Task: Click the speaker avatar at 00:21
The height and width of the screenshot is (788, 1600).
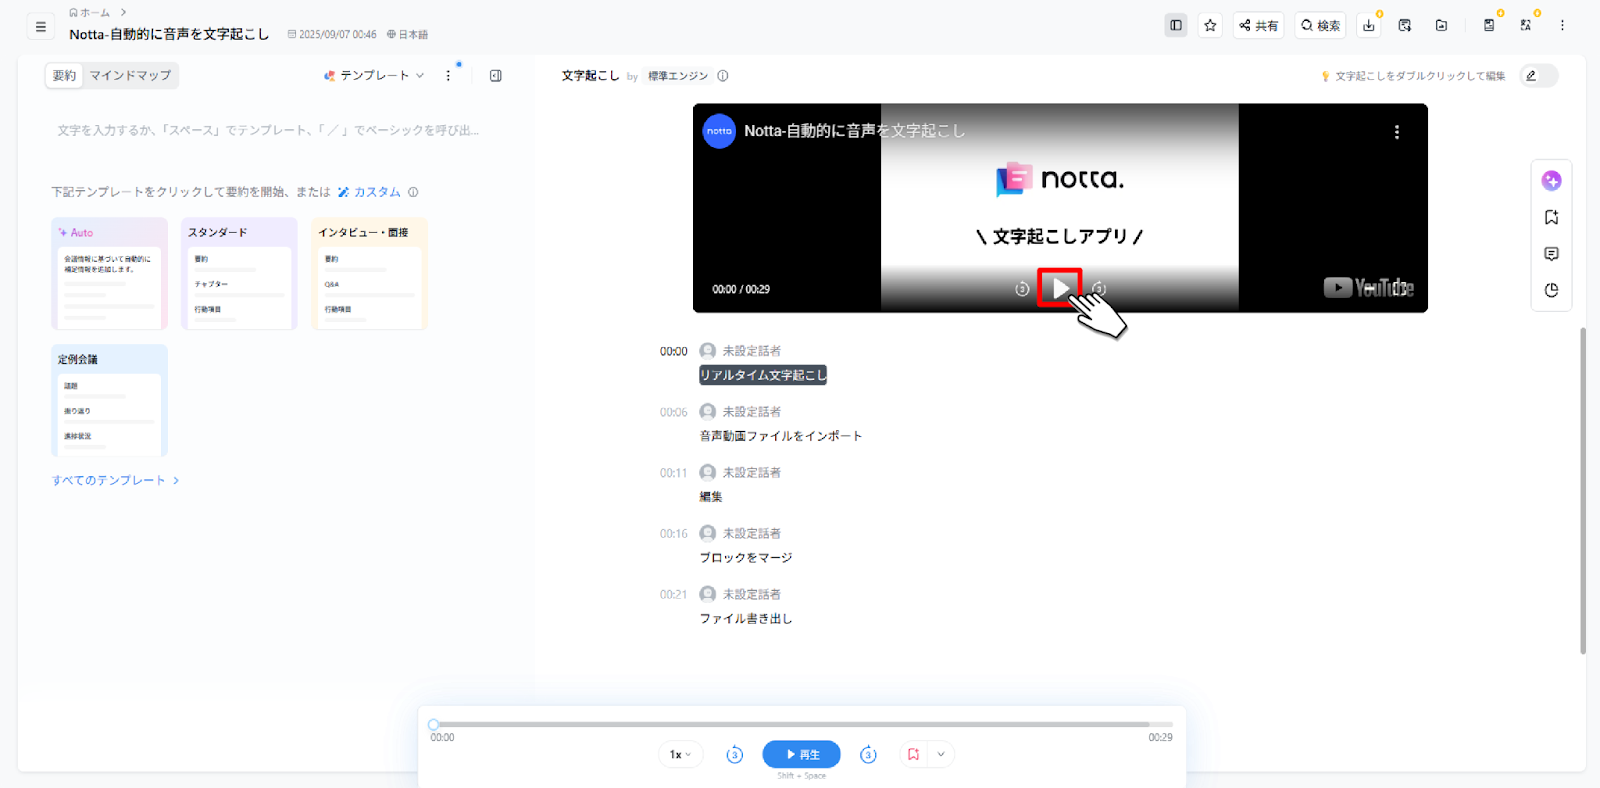Action: (x=707, y=594)
